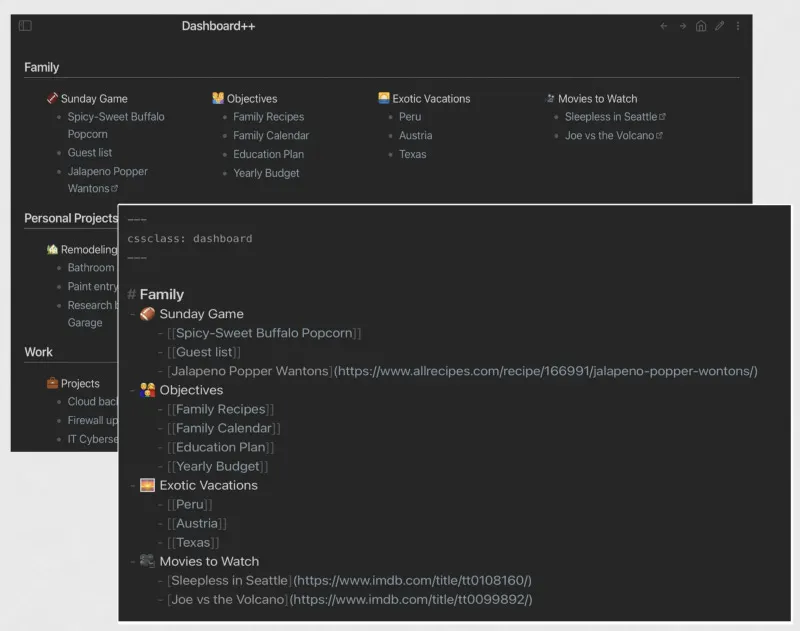Click the Work heading

(x=38, y=352)
